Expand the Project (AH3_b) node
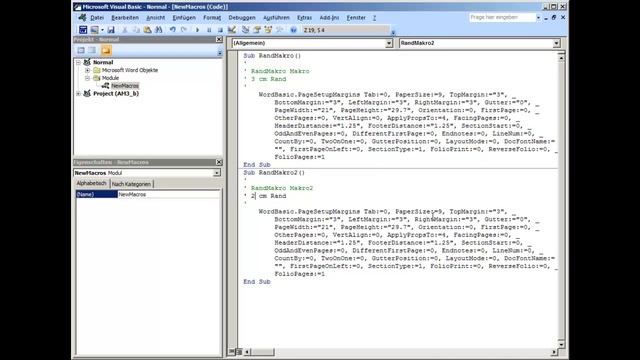Screen dimensions: 640x360 pos(78,93)
